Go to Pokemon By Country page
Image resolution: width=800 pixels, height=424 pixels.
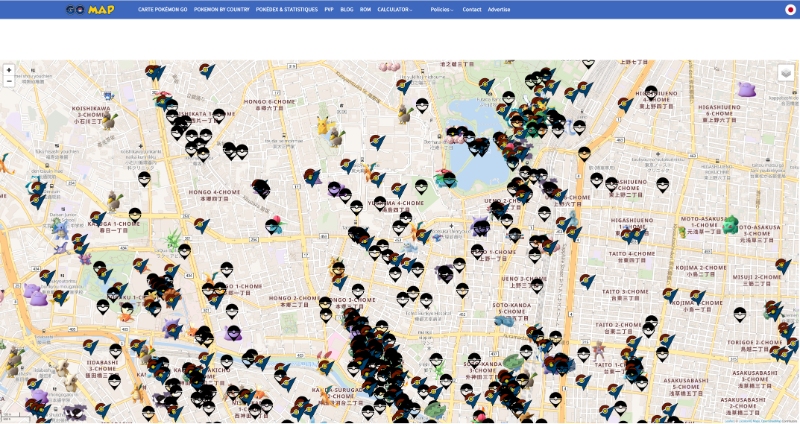[x=221, y=9]
